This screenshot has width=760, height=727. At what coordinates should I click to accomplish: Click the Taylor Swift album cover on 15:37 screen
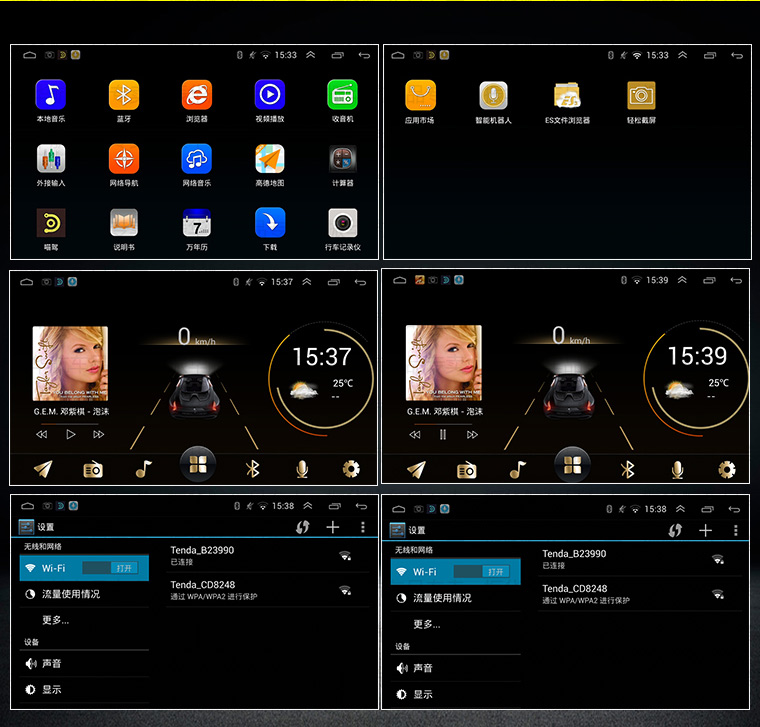[x=70, y=364]
